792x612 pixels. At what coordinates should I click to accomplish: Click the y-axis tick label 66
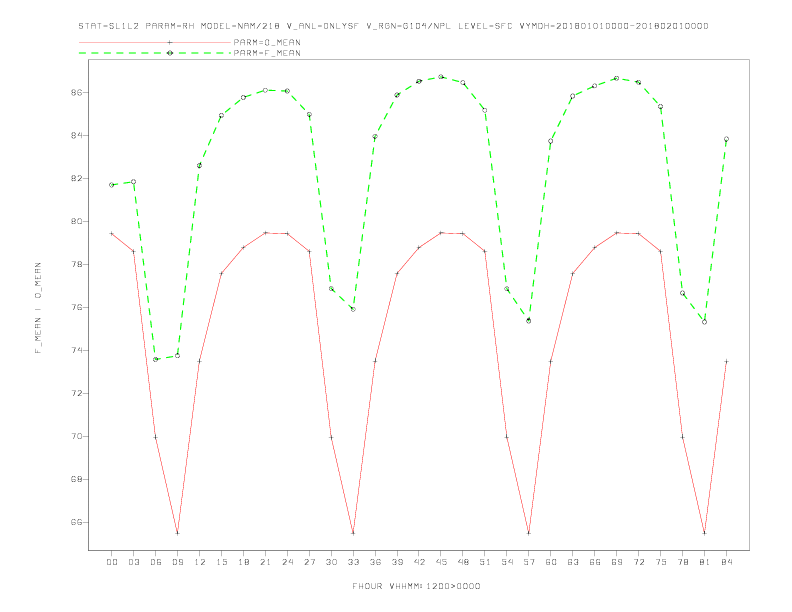click(x=76, y=522)
